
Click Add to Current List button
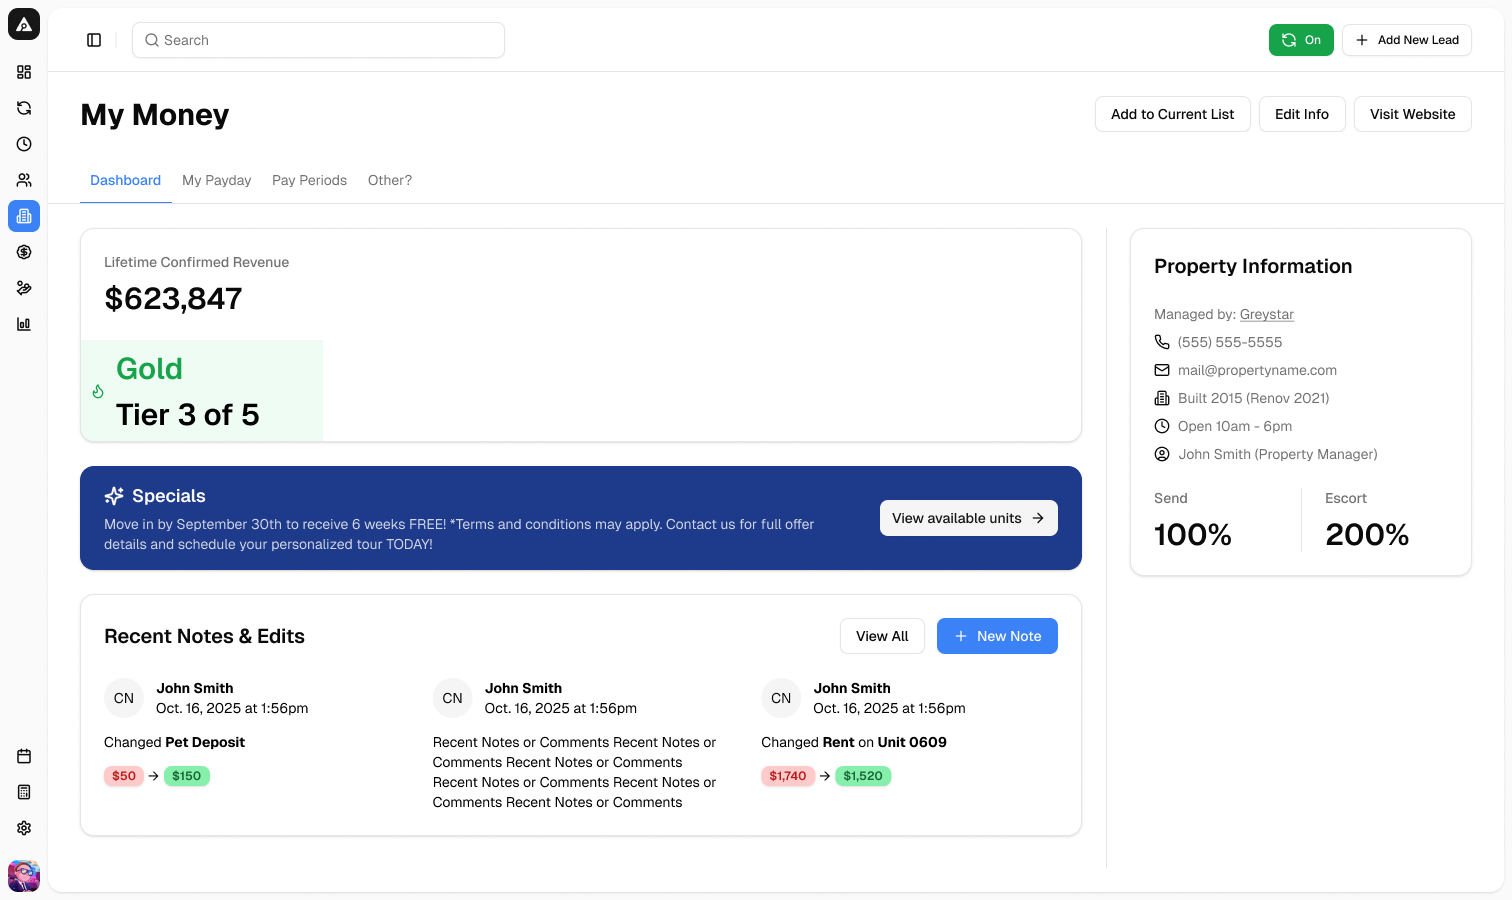[1172, 114]
